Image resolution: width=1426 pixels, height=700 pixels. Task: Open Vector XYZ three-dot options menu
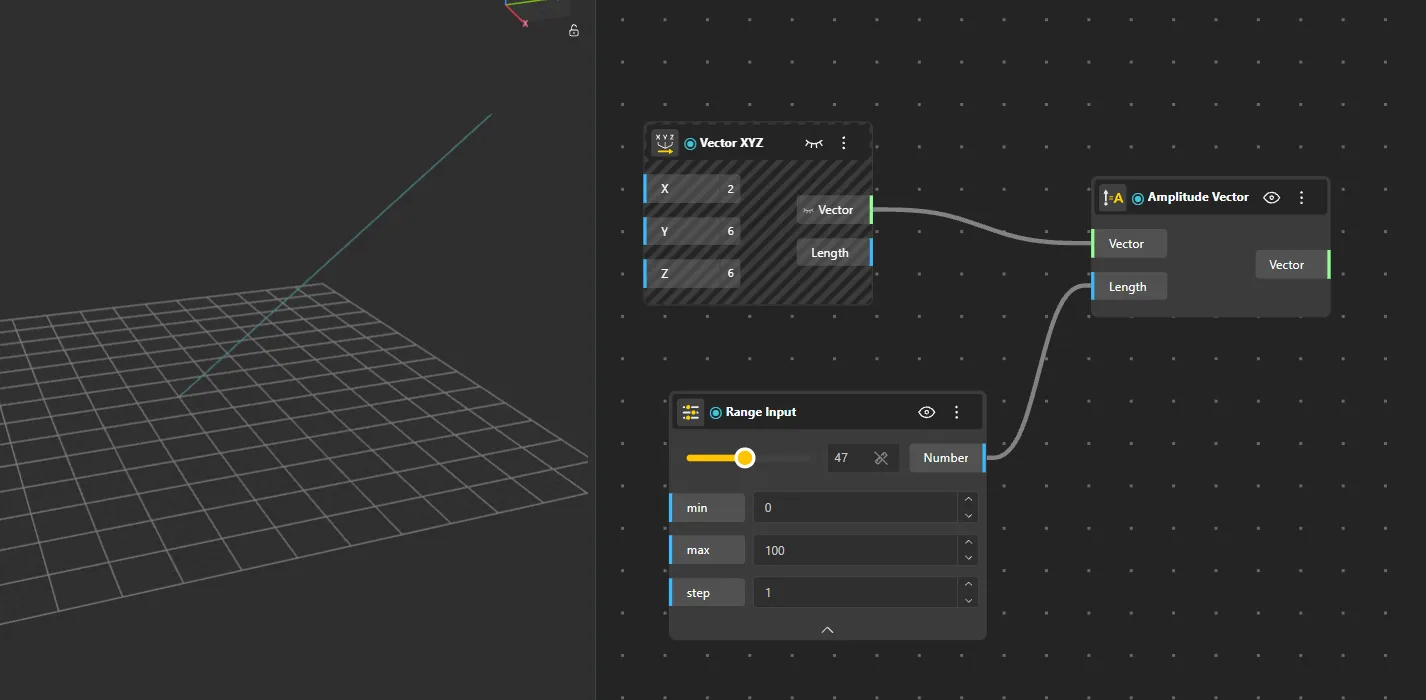tap(843, 143)
